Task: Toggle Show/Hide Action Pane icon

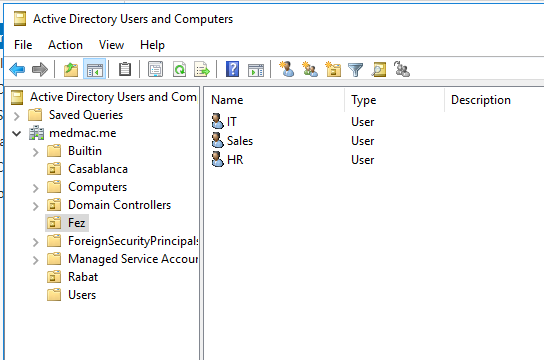Action: tap(256, 70)
